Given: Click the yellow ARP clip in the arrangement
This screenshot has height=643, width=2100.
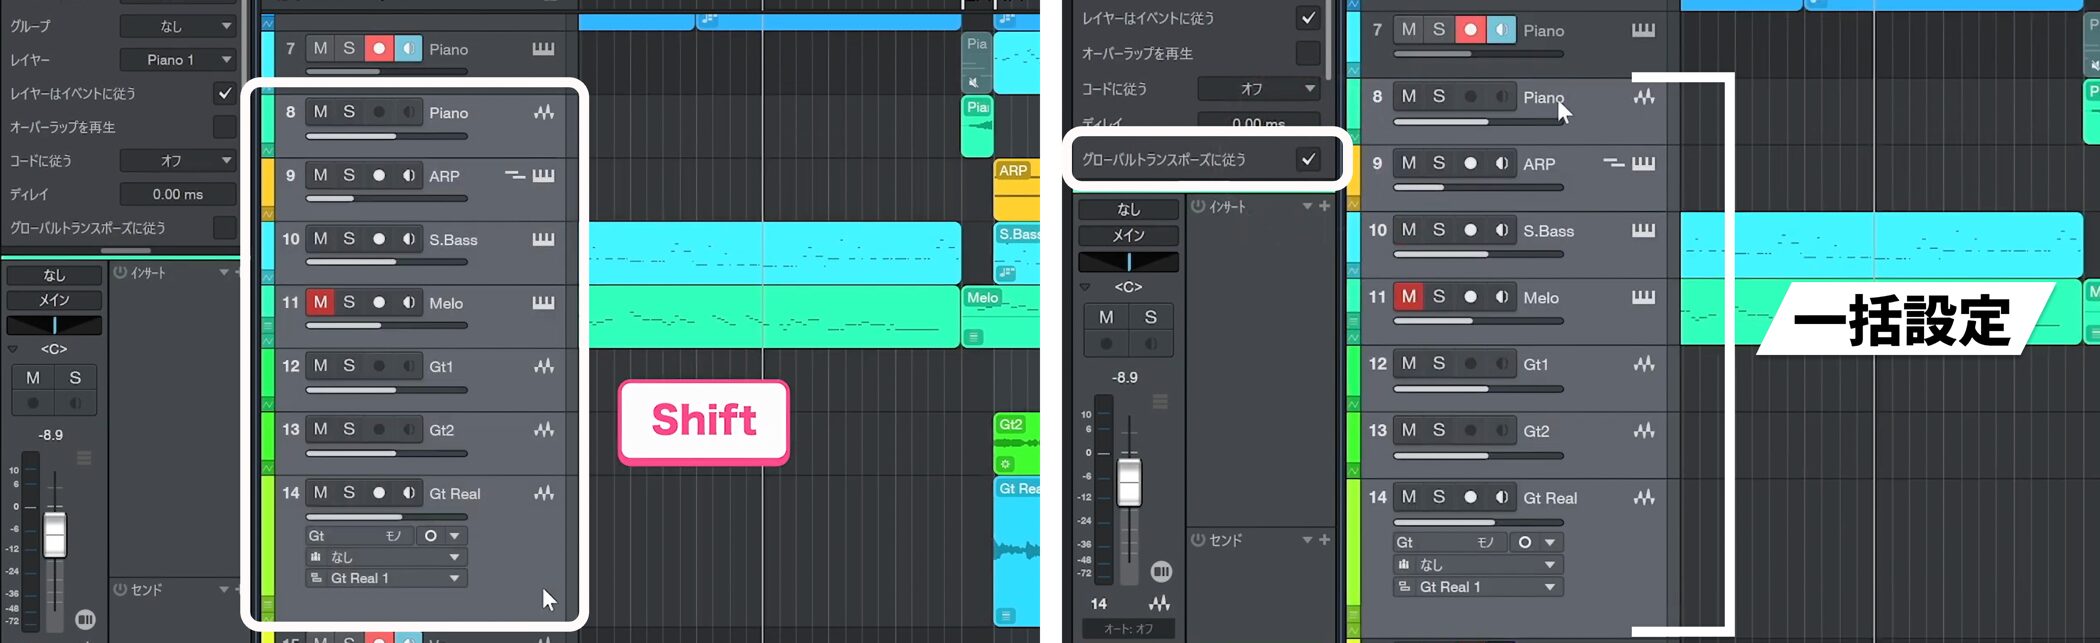Looking at the screenshot, I should pos(1016,189).
